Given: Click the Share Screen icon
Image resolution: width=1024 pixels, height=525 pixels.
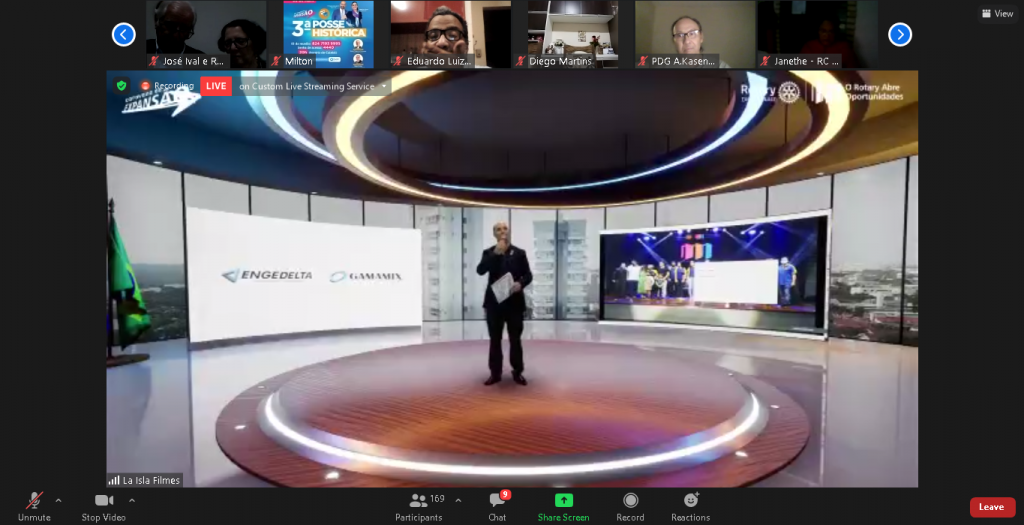Looking at the screenshot, I should (563, 501).
